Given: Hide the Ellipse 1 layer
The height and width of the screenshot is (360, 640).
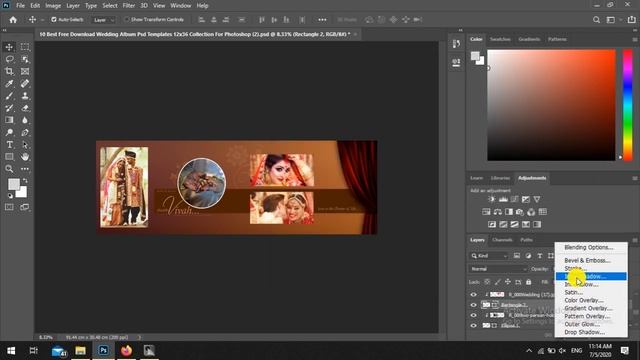Looking at the screenshot, I should [473, 326].
